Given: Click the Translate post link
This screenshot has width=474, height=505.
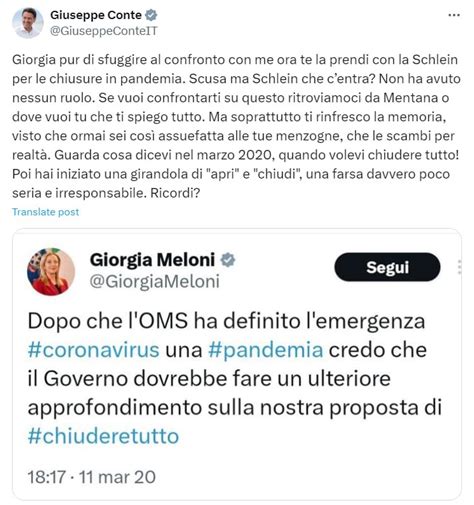Looking at the screenshot, I should (x=46, y=212).
